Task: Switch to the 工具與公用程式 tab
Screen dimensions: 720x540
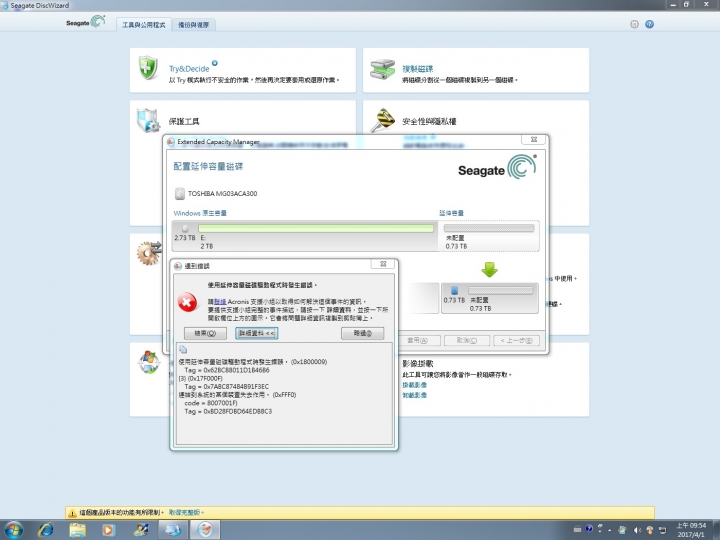Action: pos(144,25)
